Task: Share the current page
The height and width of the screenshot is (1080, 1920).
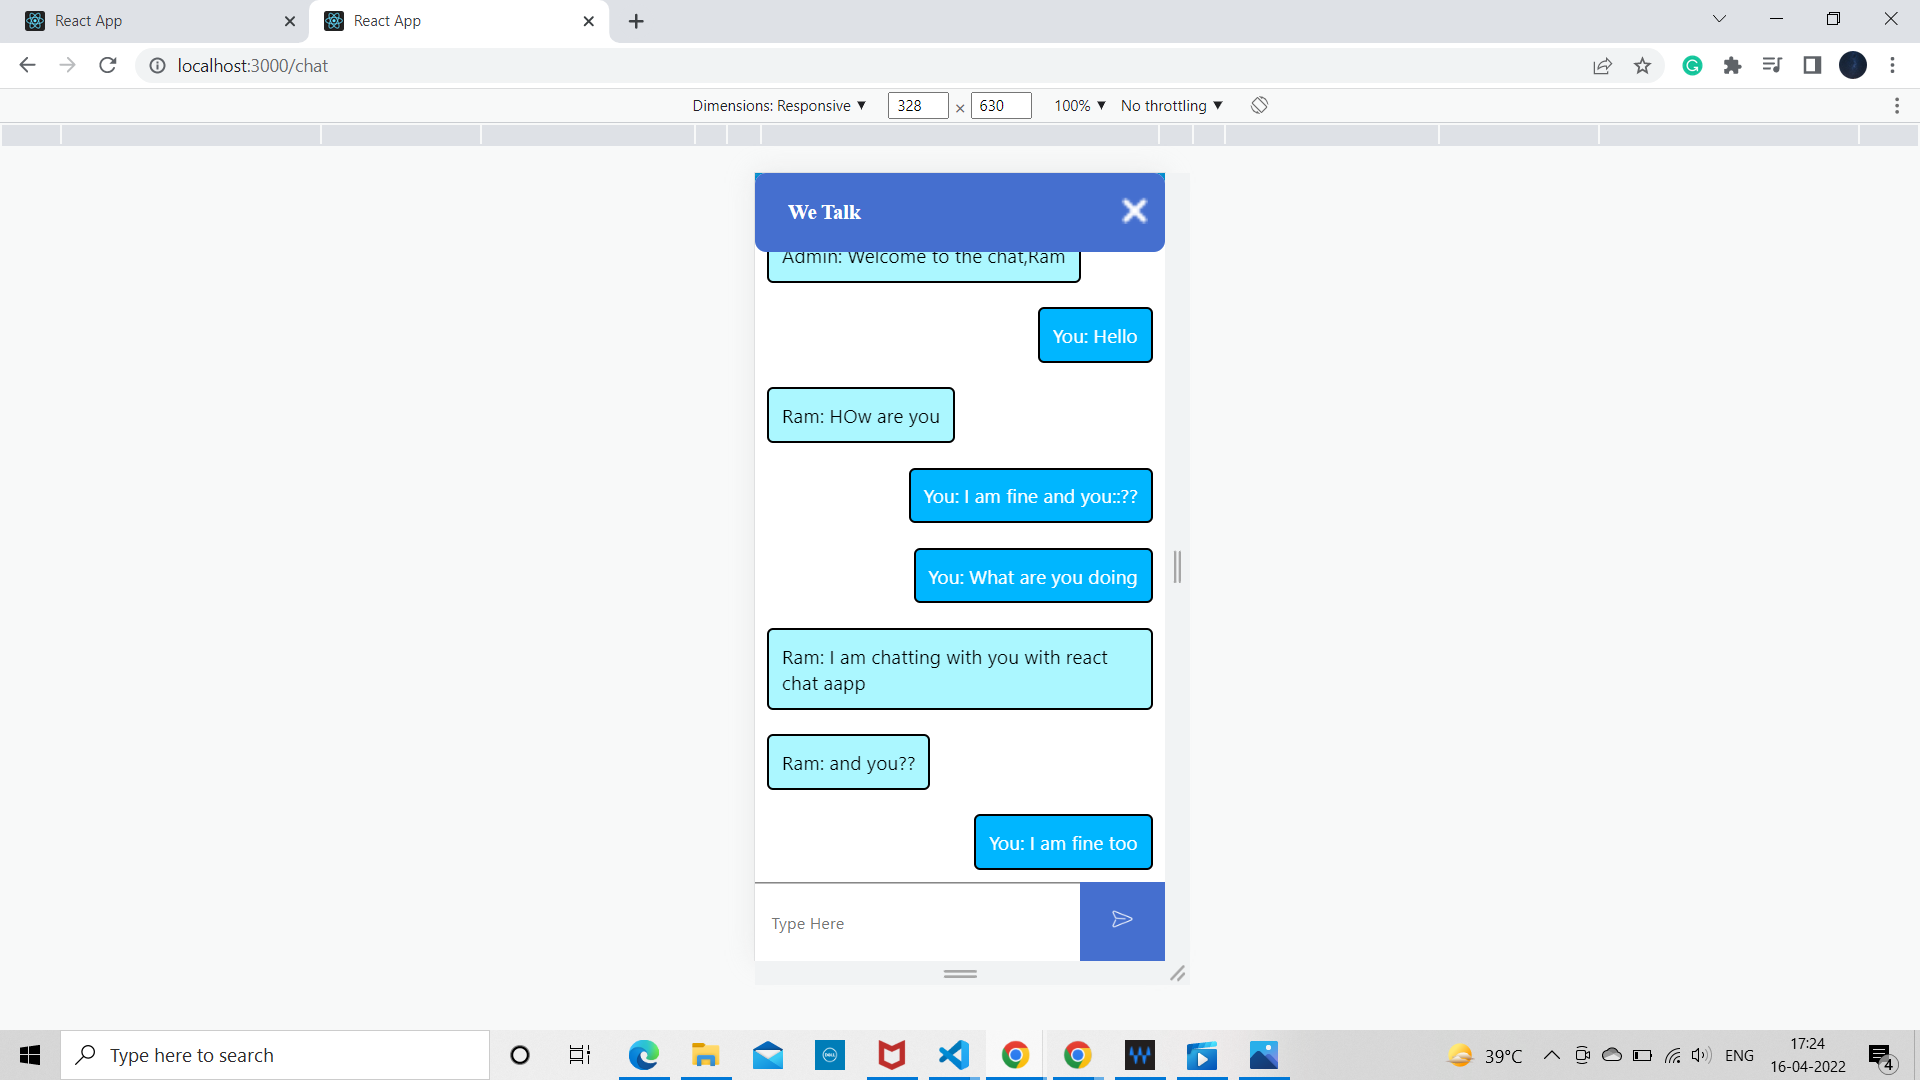Action: (x=1603, y=65)
